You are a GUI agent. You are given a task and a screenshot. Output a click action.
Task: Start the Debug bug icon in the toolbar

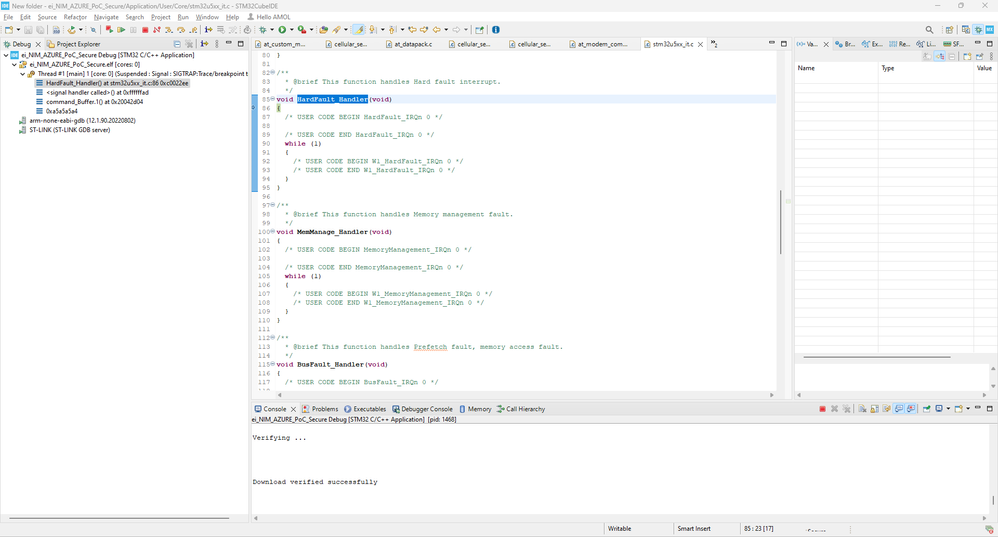pyautogui.click(x=262, y=29)
